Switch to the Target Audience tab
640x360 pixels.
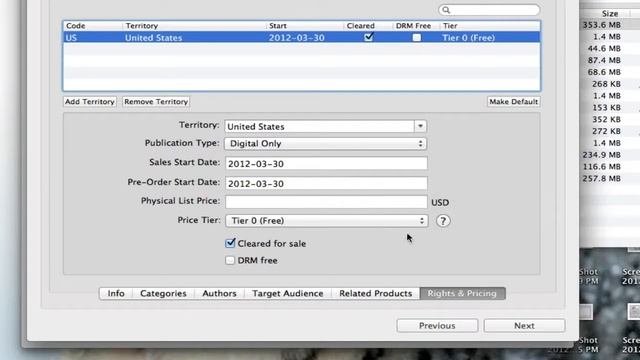[x=288, y=293]
